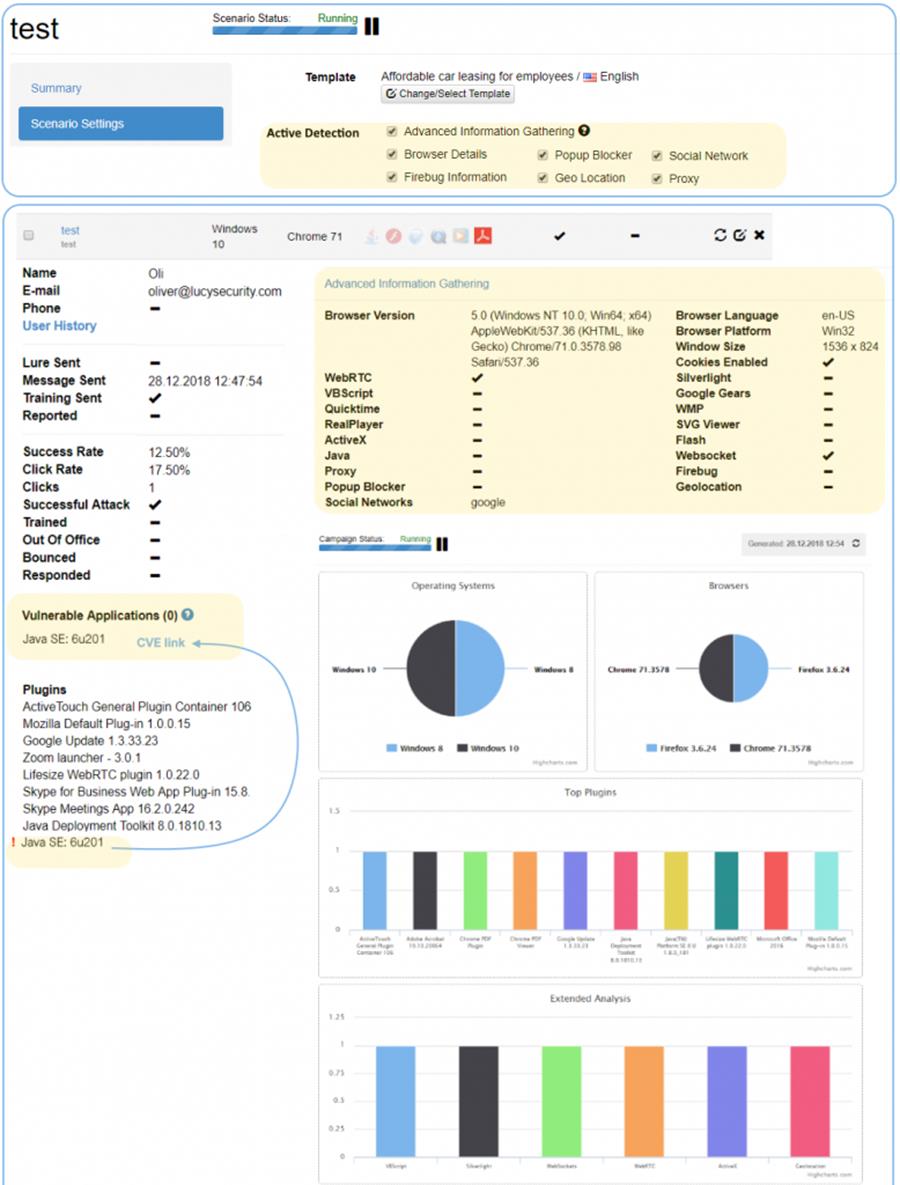Click the Java plugin icon in test row

point(372,237)
